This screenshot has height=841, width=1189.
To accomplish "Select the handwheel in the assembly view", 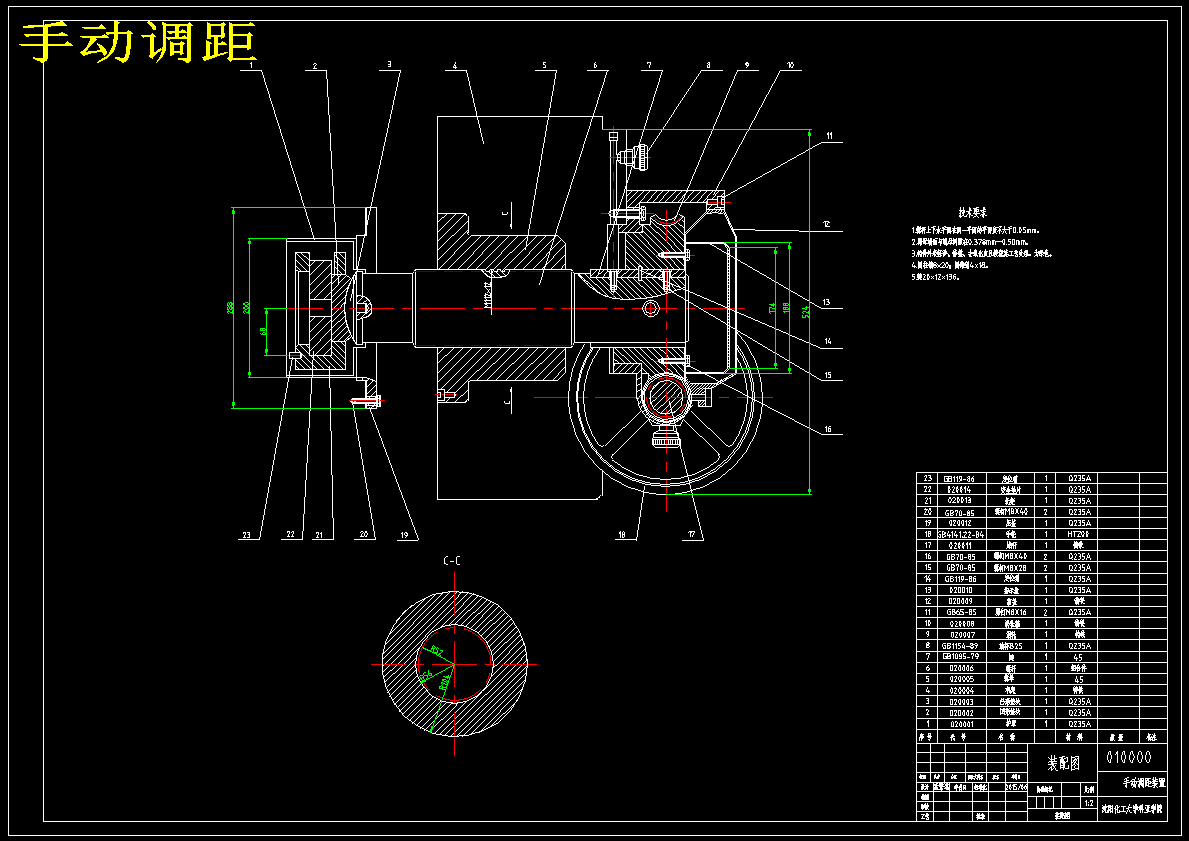I will (665, 397).
